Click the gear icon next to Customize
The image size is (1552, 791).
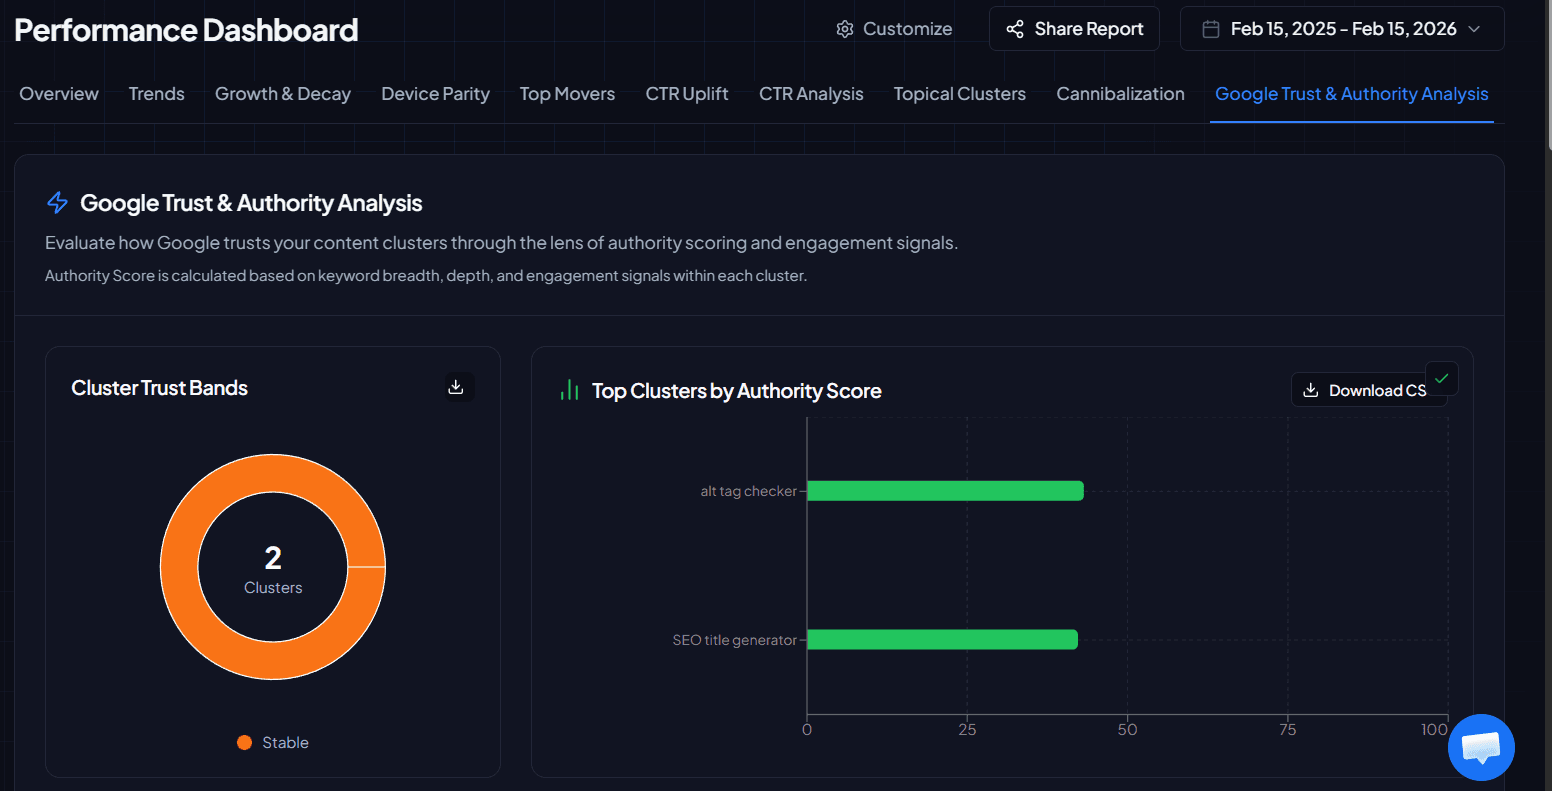pos(844,29)
